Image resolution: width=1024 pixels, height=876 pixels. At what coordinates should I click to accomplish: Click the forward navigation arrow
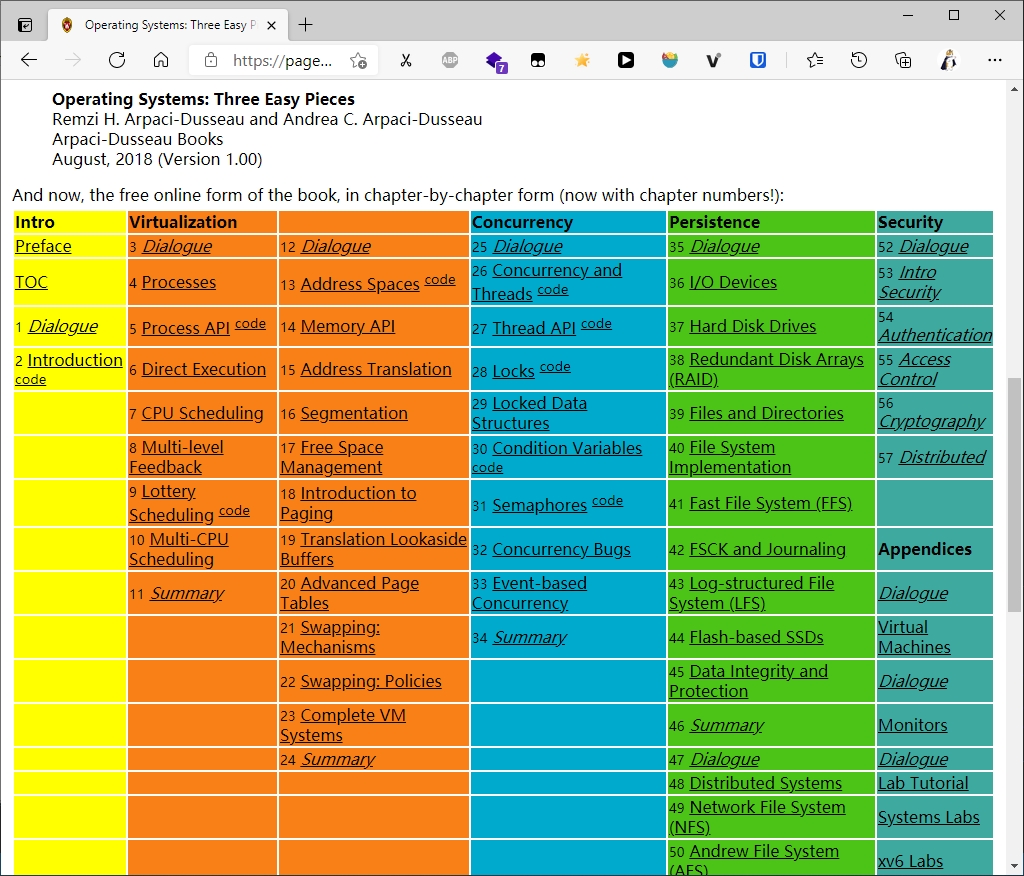coord(72,60)
